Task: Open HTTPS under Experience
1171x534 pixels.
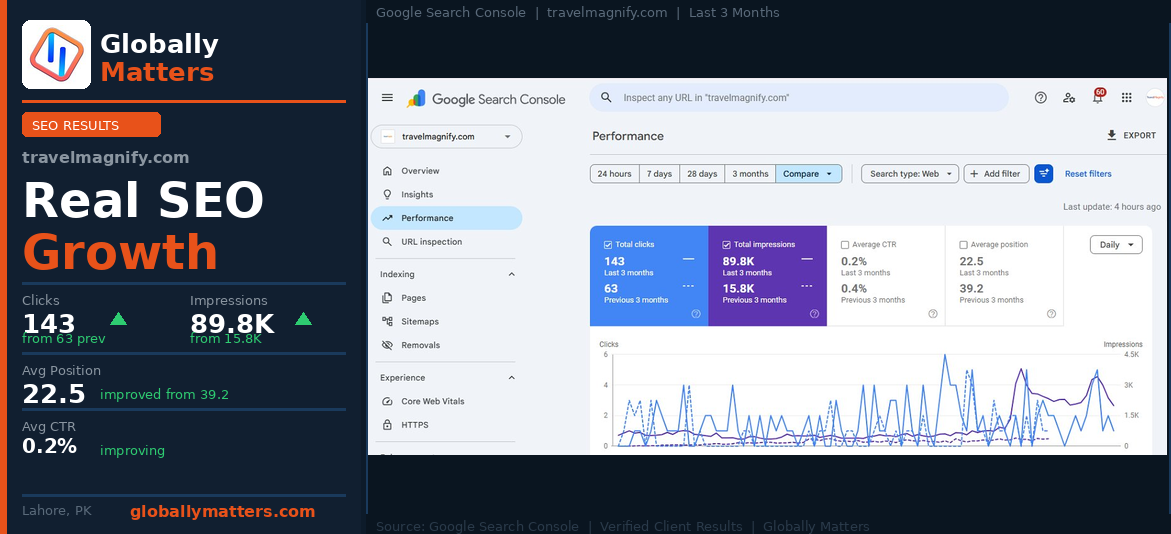Action: [447, 425]
